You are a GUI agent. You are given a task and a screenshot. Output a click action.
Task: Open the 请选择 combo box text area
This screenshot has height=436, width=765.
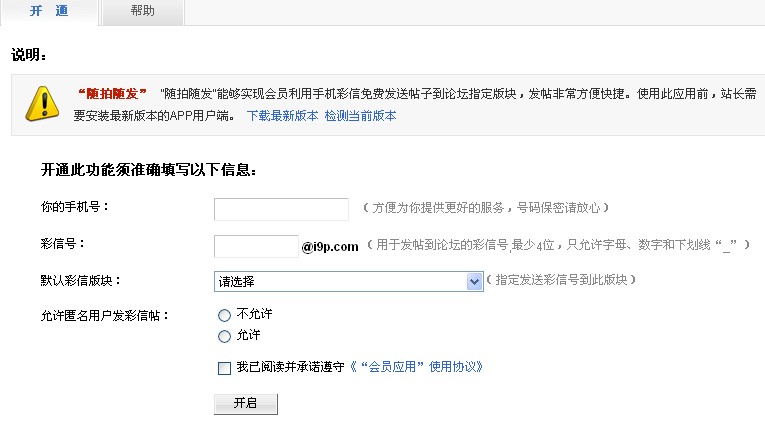(340, 281)
